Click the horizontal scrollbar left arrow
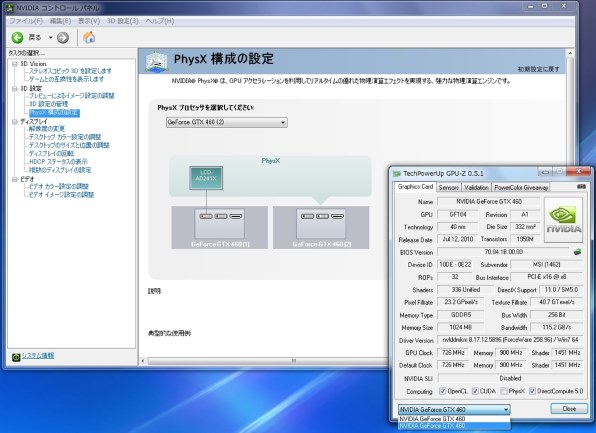The image size is (596, 433). (143, 361)
